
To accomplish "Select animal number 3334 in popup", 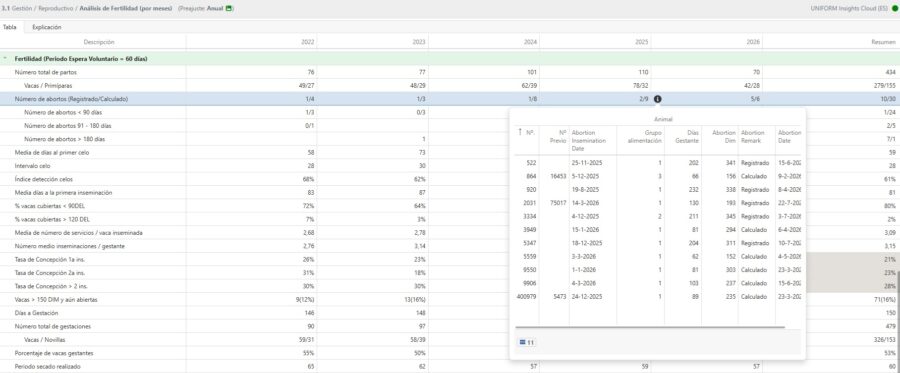I will (x=529, y=216).
